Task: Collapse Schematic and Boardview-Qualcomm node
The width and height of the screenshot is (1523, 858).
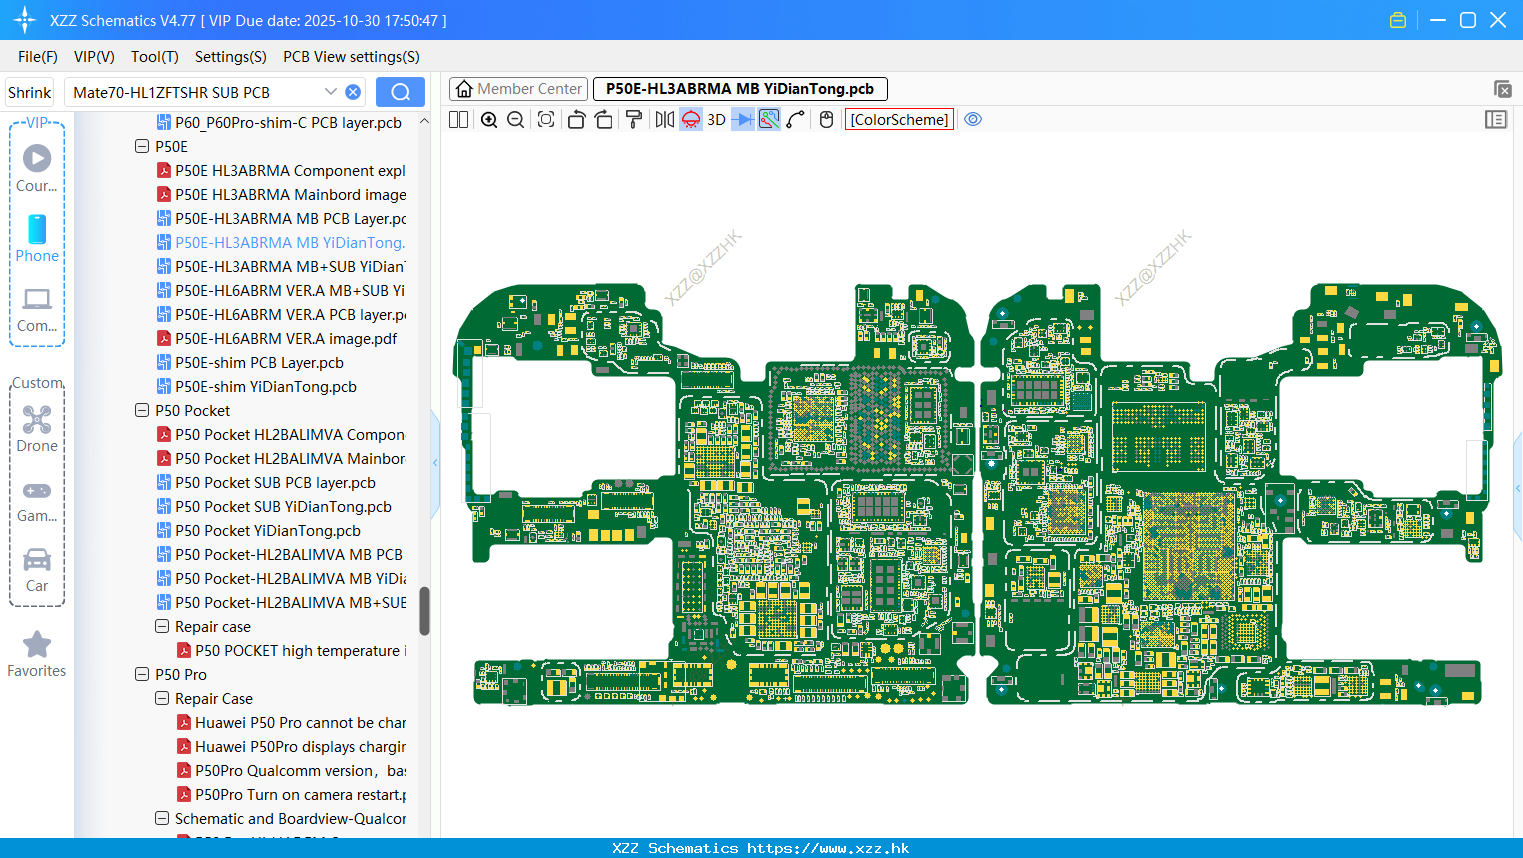Action: tap(162, 818)
